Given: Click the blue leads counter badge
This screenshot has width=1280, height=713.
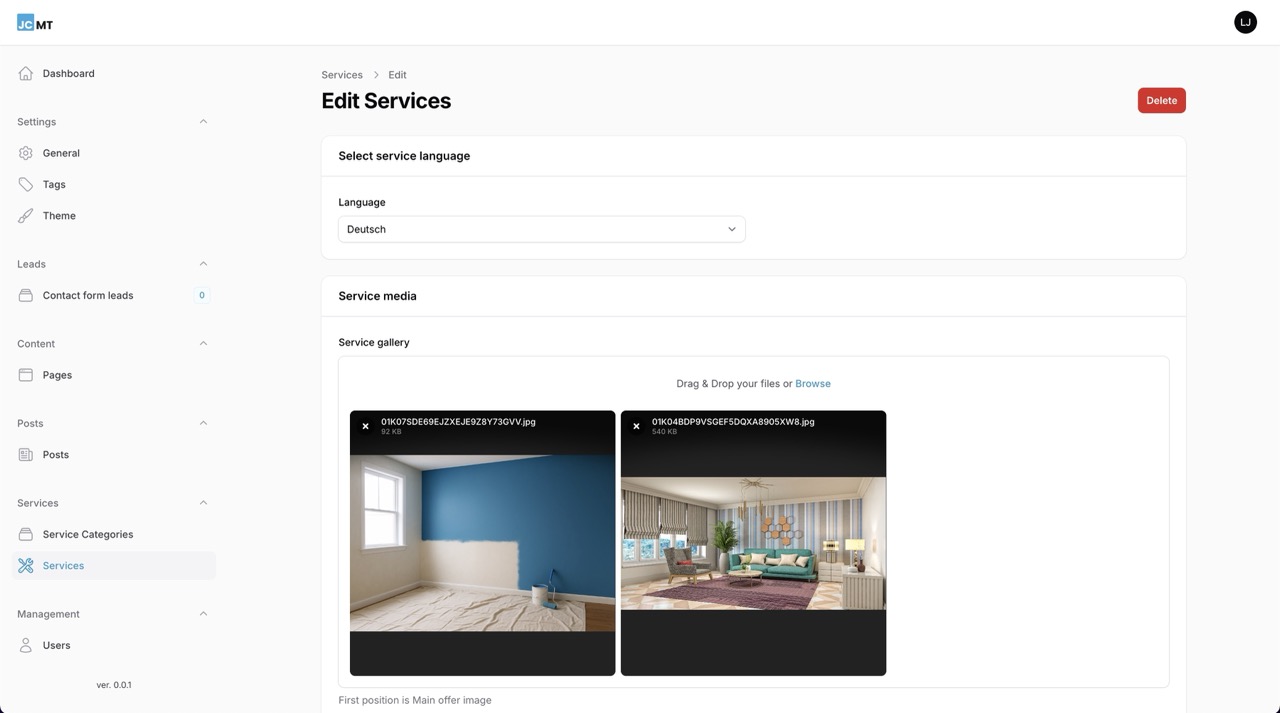Looking at the screenshot, I should pos(202,295).
